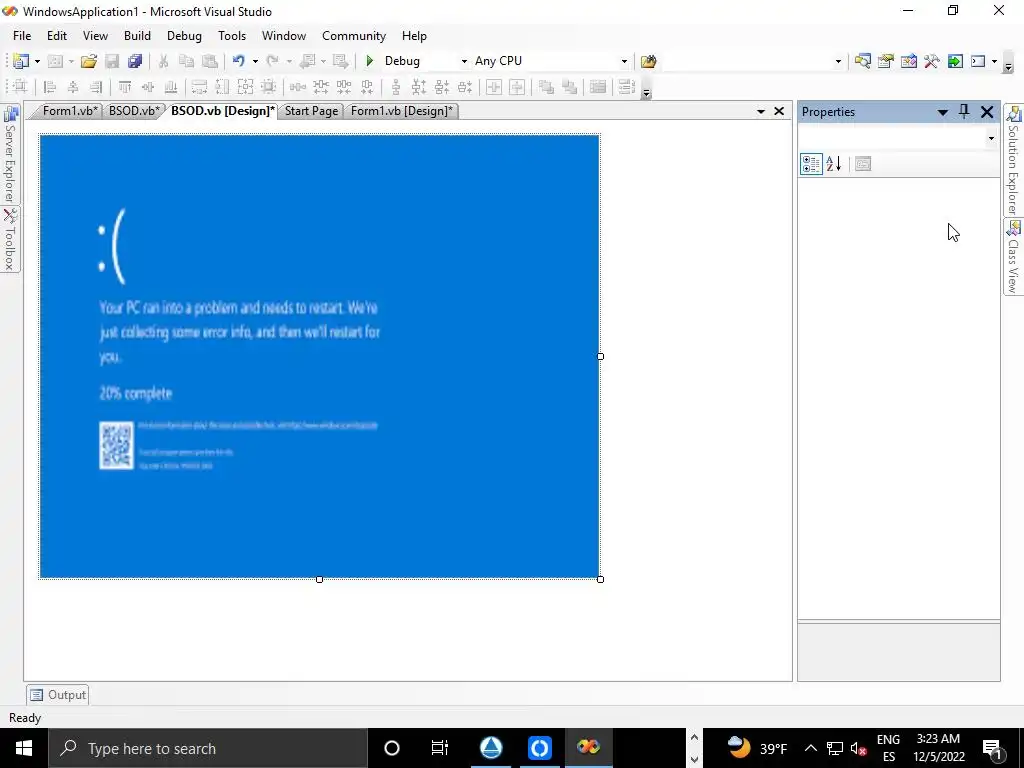This screenshot has width=1024, height=768.
Task: Open the Build menu
Action: [137, 36]
